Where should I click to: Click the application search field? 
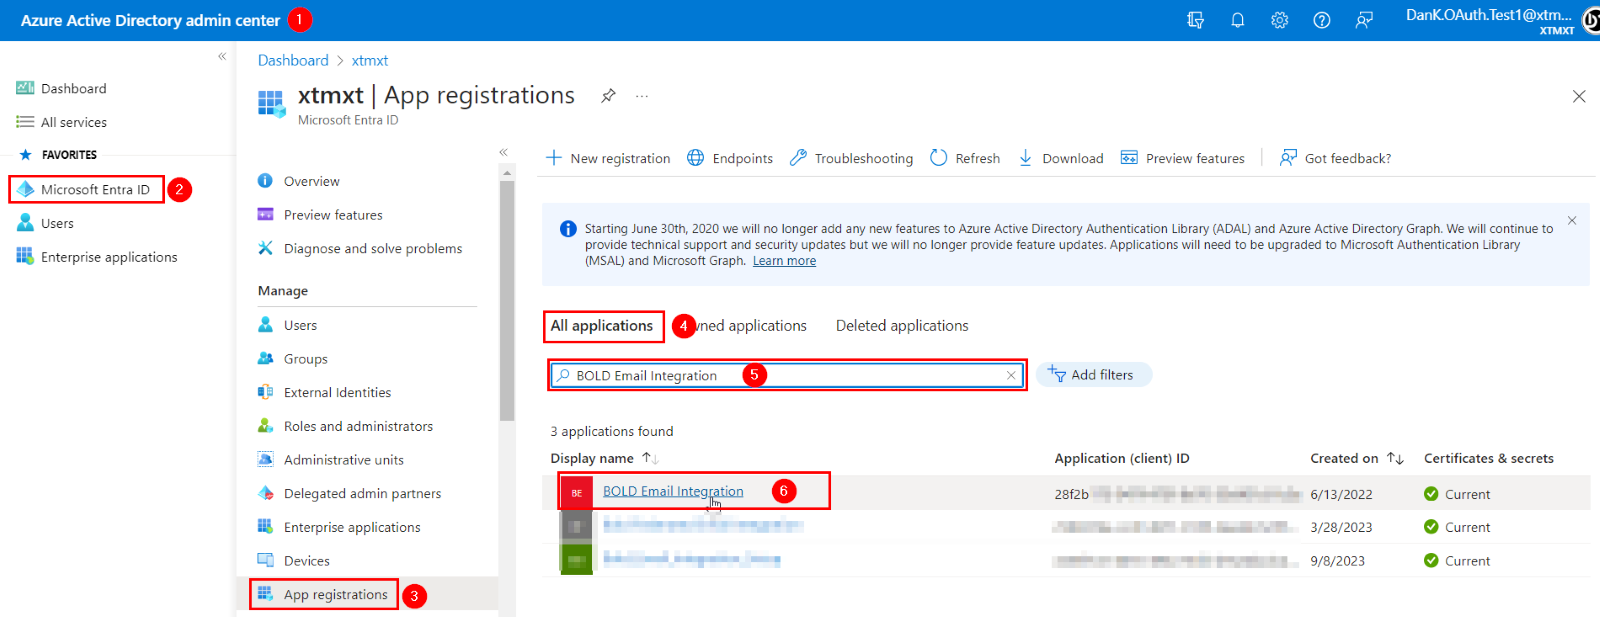pos(787,375)
